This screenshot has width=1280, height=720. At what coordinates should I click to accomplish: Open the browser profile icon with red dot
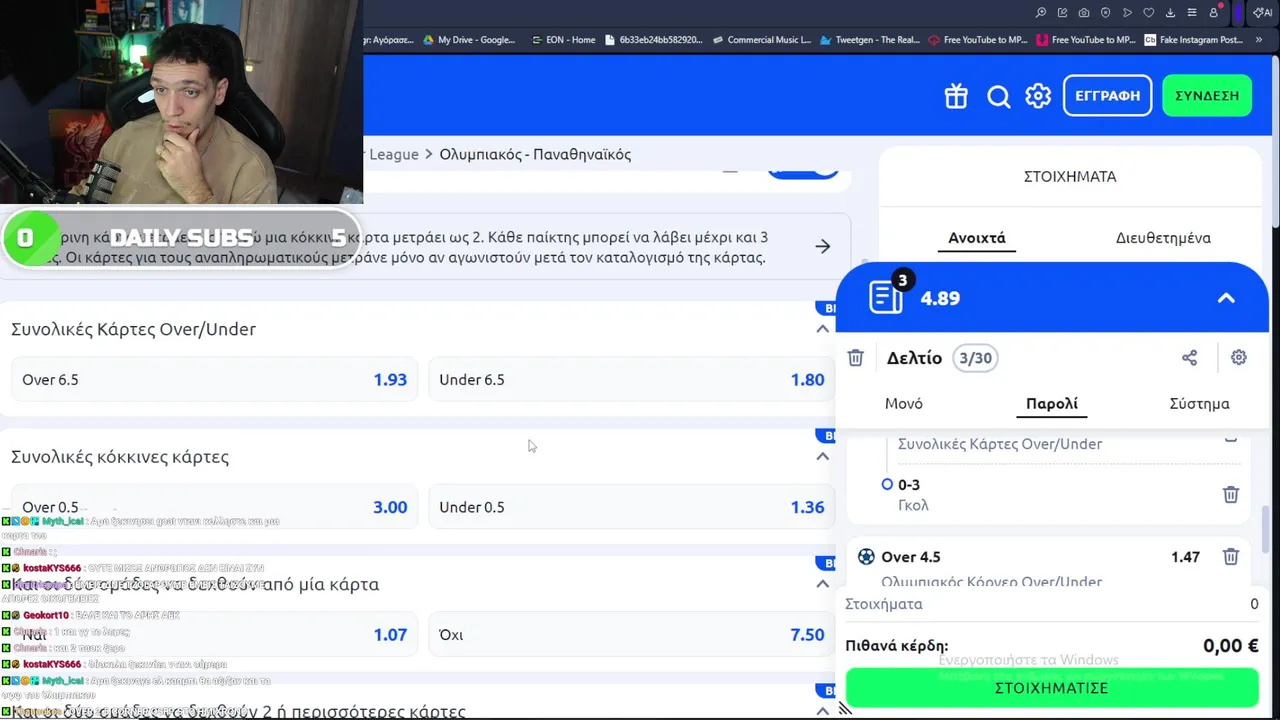[1214, 13]
